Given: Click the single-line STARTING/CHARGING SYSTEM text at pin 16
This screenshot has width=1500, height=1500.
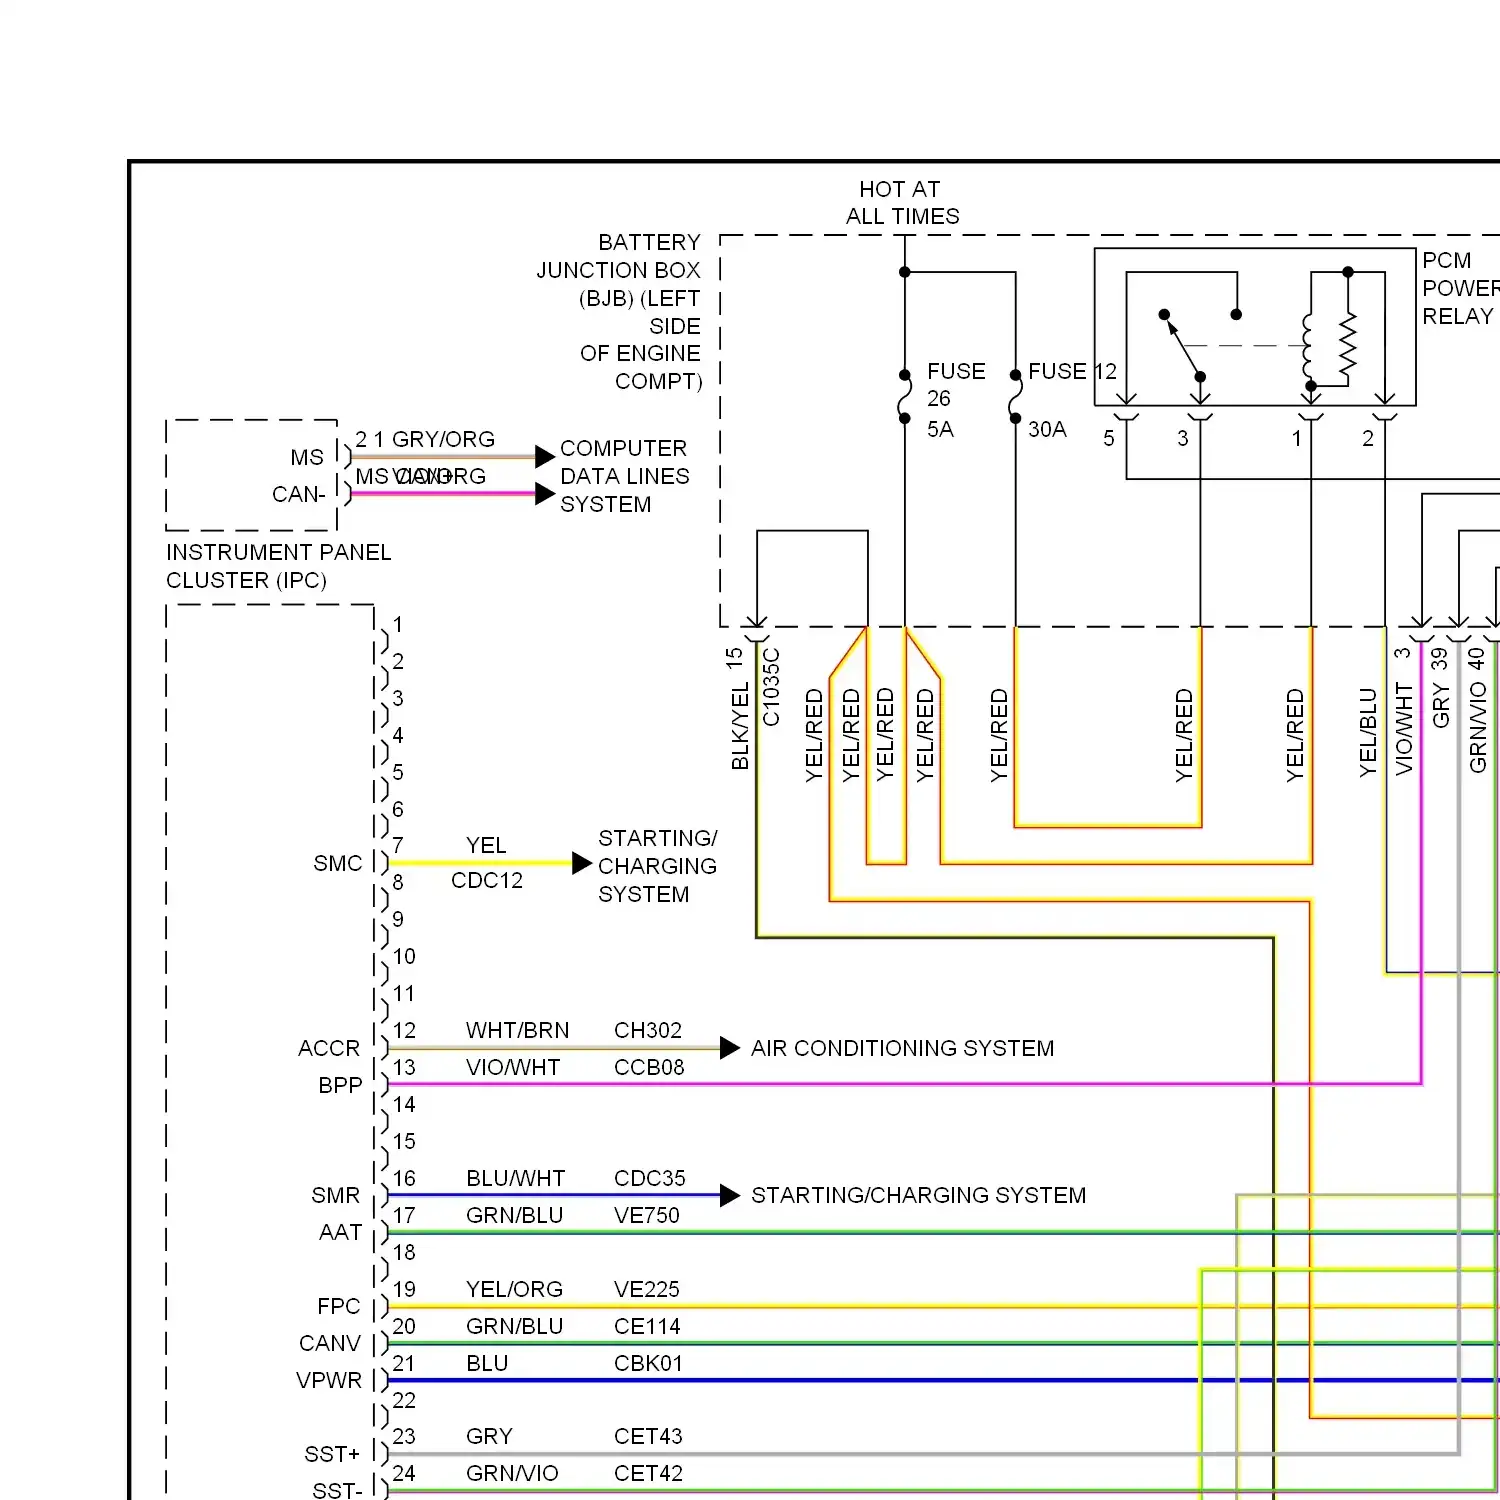Looking at the screenshot, I should click(x=918, y=1195).
